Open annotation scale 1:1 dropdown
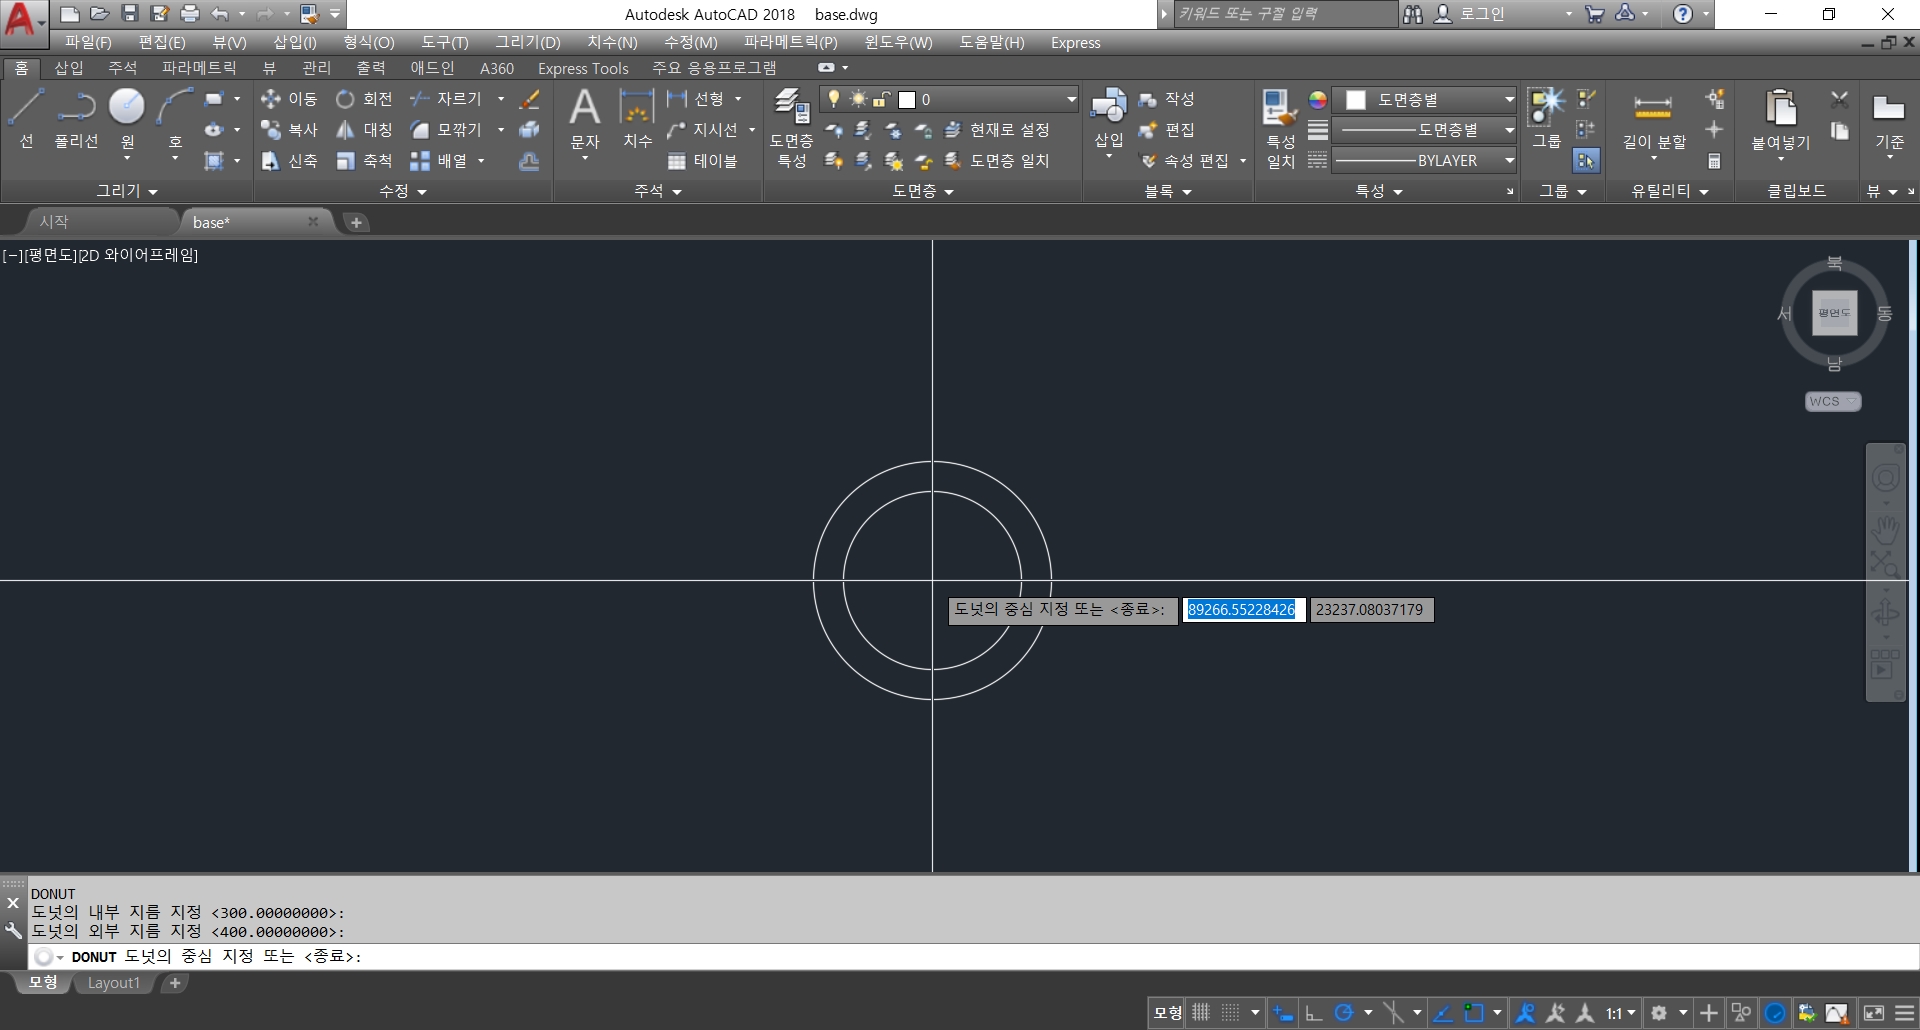This screenshot has height=1030, width=1920. (x=1620, y=1013)
